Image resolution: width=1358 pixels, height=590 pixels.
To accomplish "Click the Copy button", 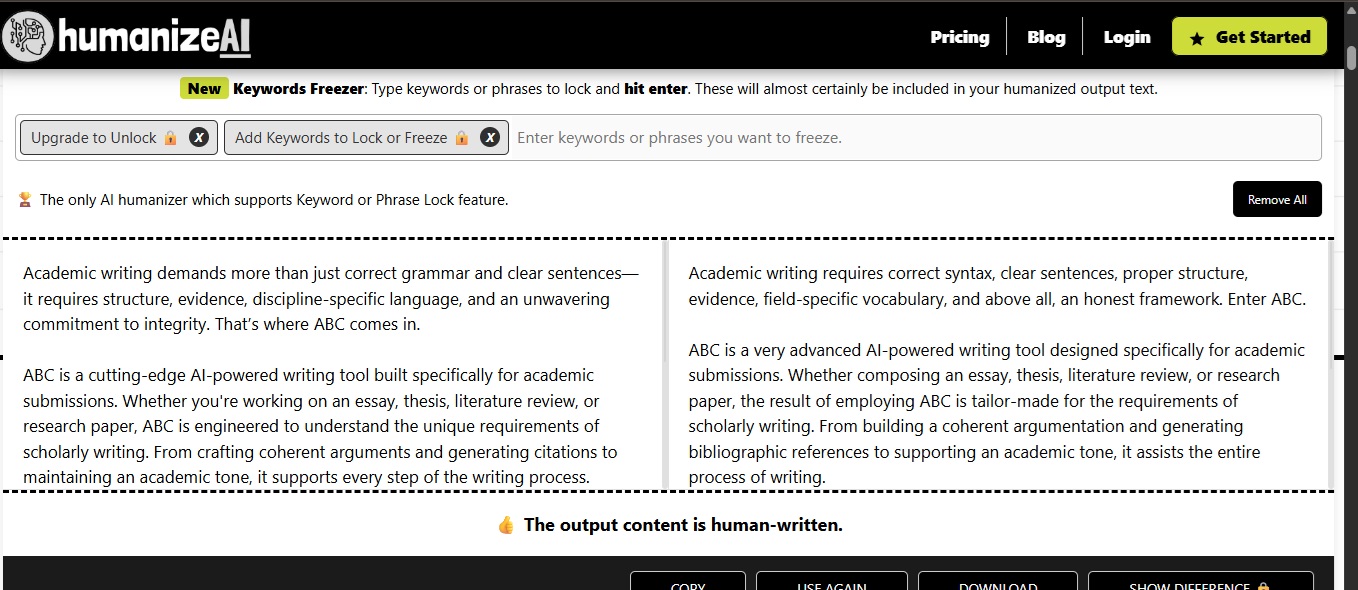I will point(688,581).
